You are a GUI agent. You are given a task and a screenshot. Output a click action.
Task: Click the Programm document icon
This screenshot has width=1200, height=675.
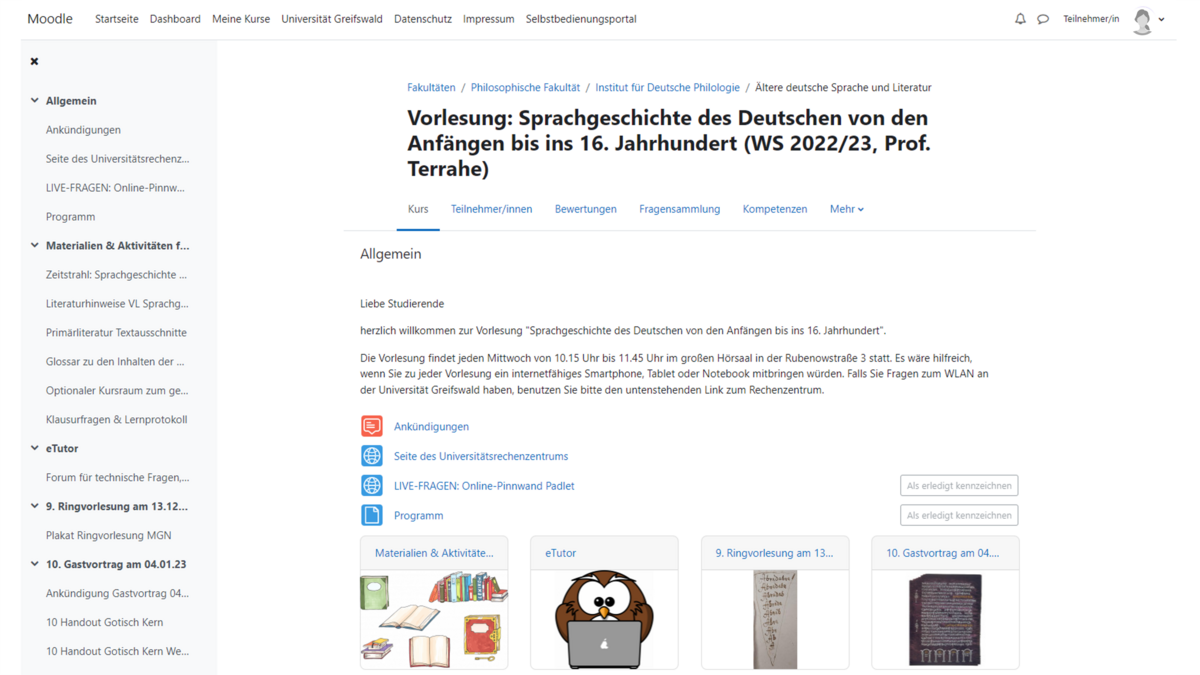click(x=372, y=515)
